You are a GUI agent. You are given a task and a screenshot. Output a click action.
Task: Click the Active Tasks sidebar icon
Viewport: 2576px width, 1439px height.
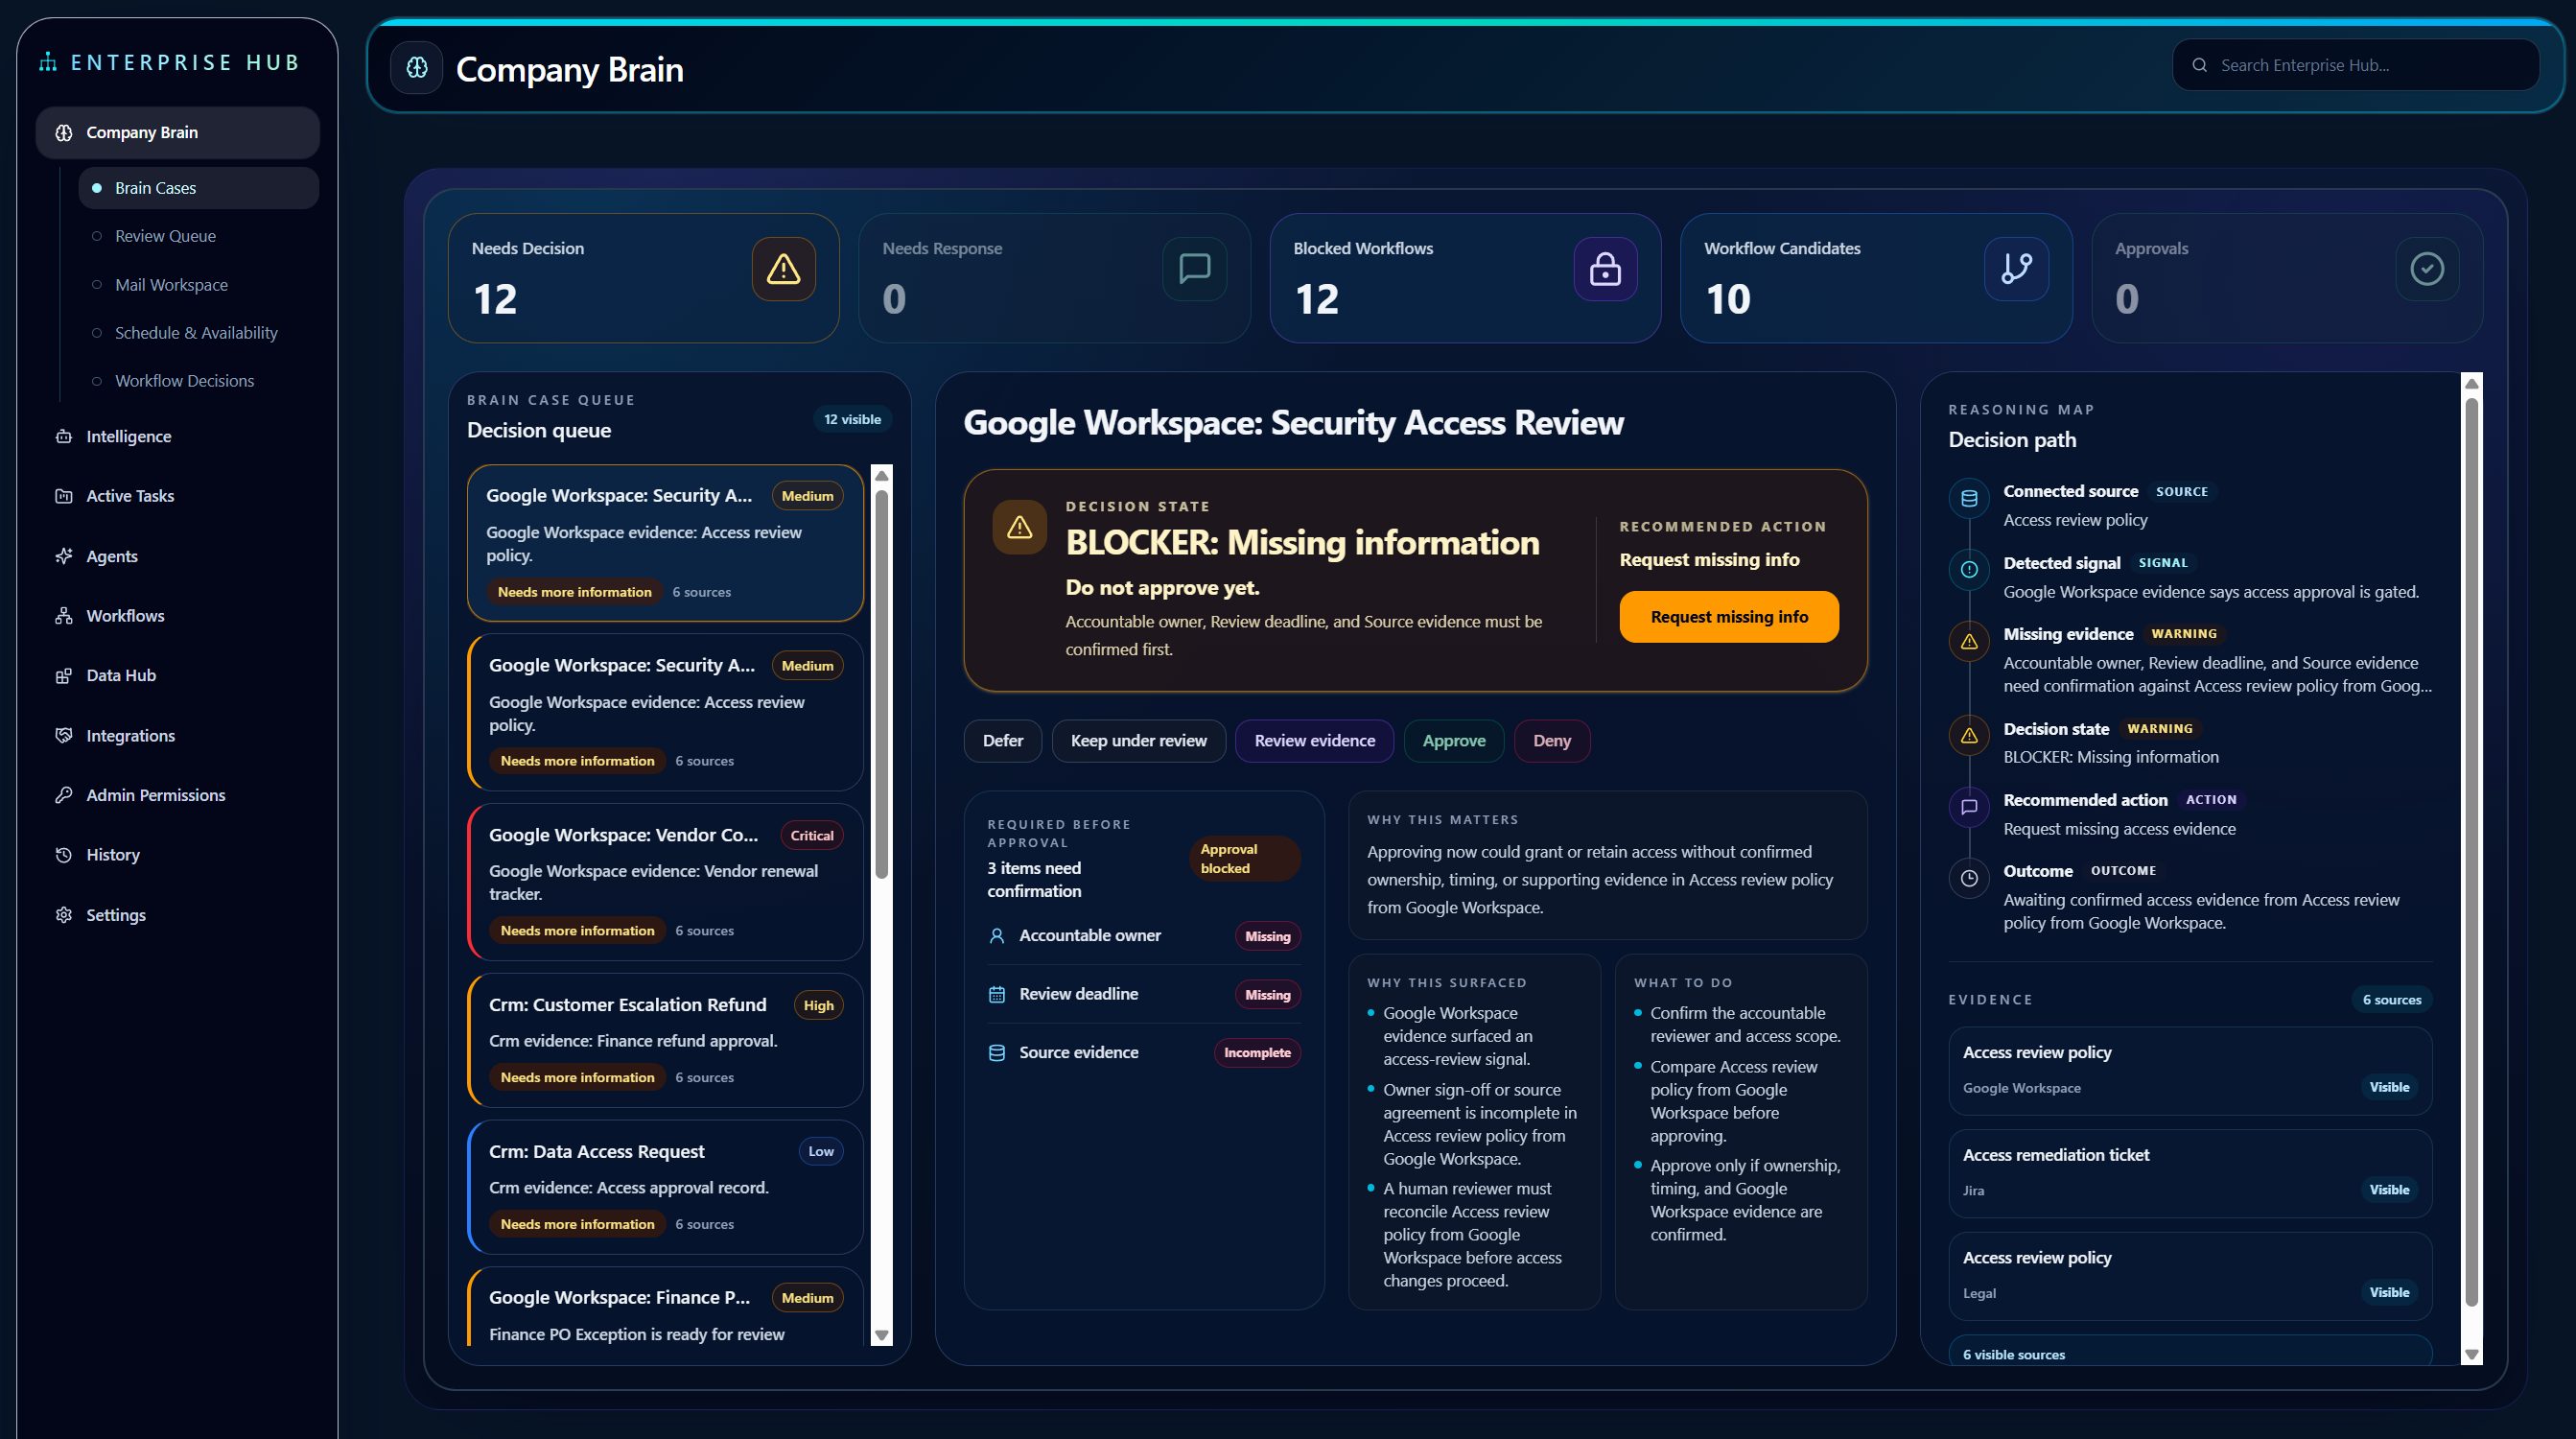(x=64, y=496)
